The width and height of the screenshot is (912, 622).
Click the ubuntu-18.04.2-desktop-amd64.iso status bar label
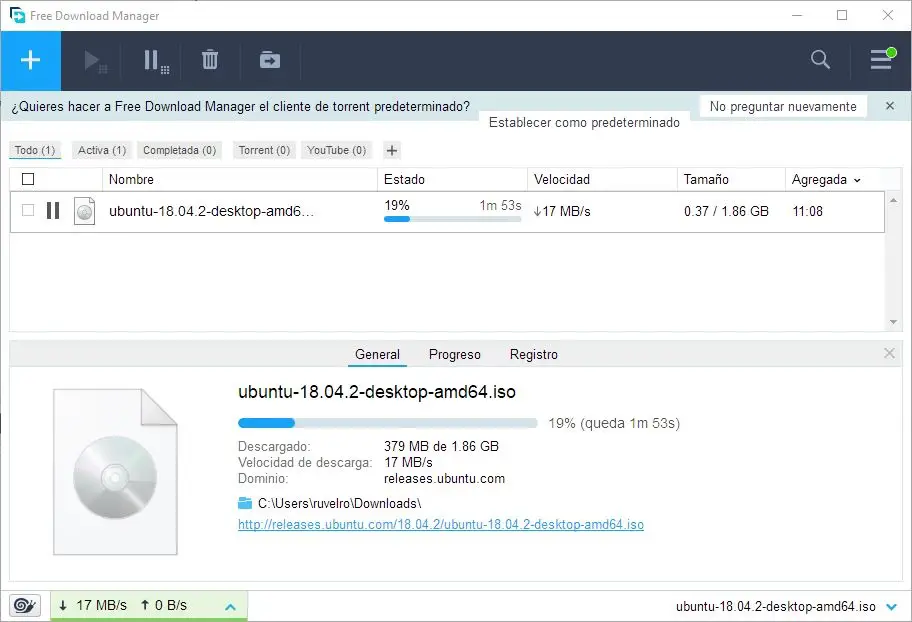tap(775, 606)
